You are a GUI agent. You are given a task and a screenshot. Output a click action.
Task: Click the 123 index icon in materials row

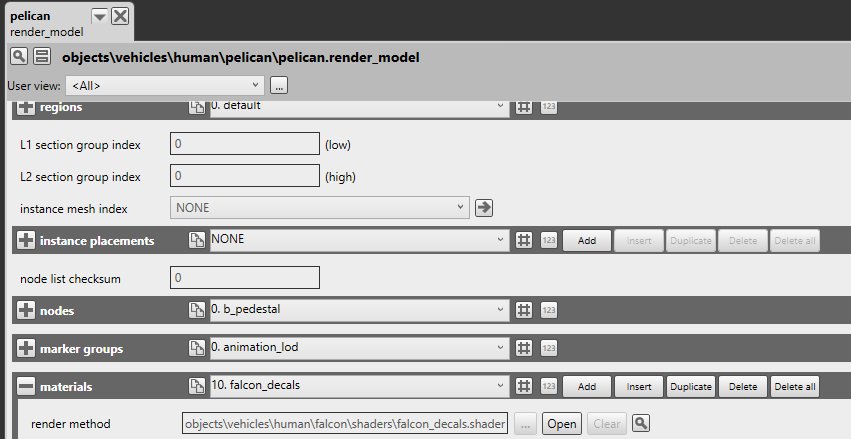click(x=548, y=386)
